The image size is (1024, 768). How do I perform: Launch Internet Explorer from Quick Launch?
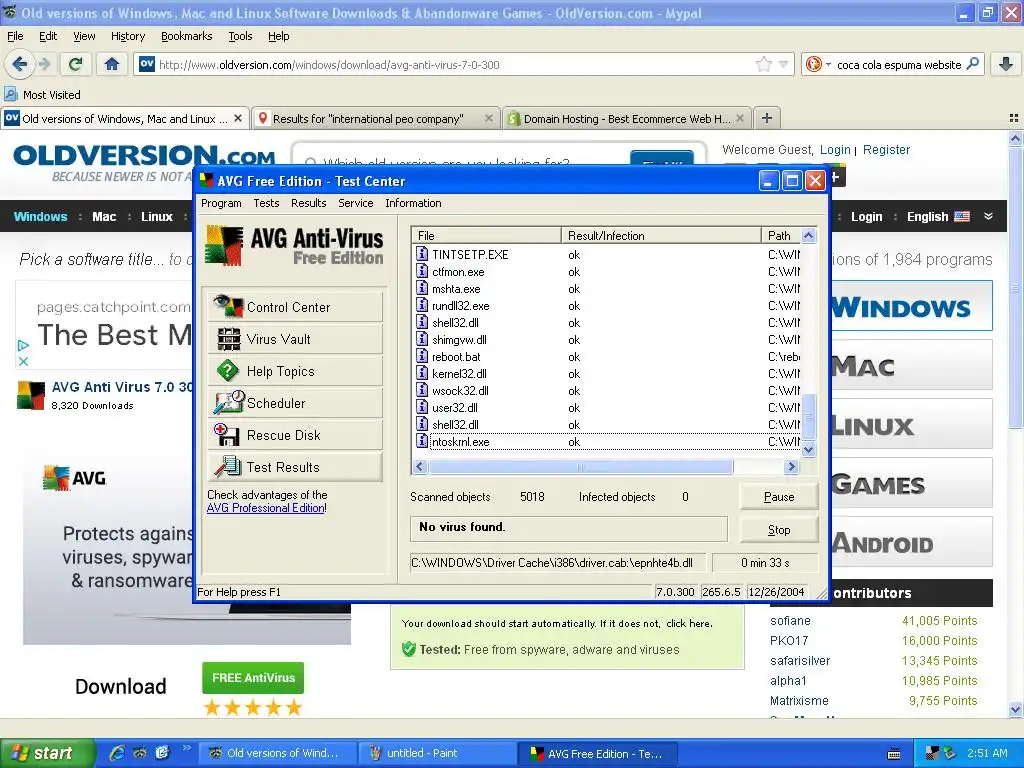pos(117,753)
